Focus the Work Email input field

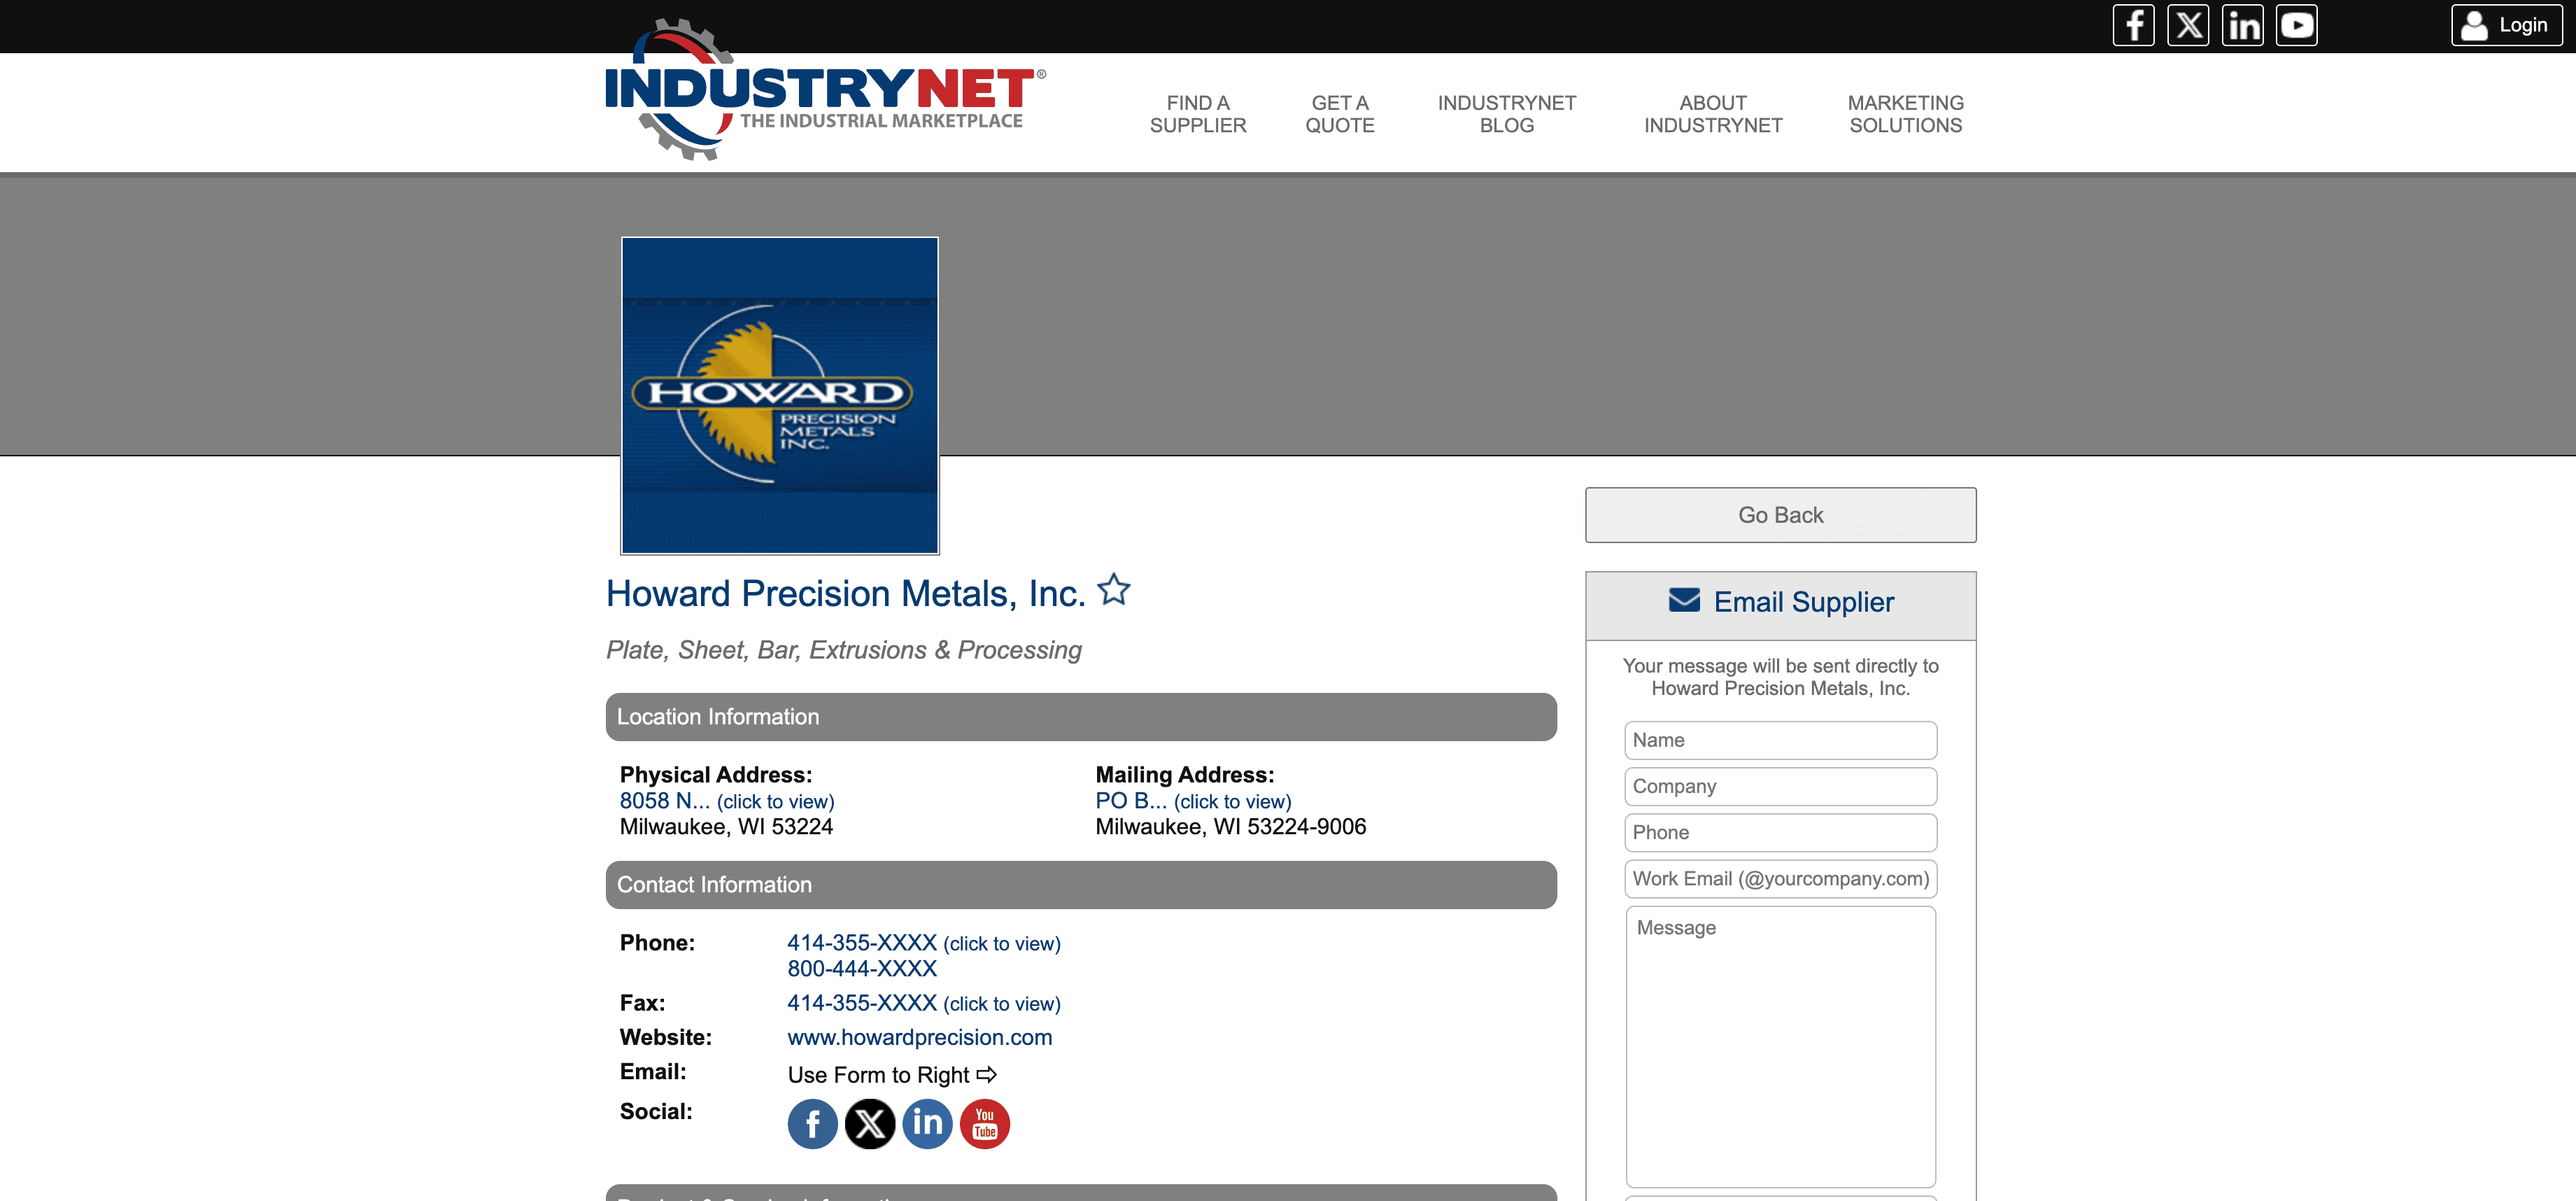click(1780, 878)
